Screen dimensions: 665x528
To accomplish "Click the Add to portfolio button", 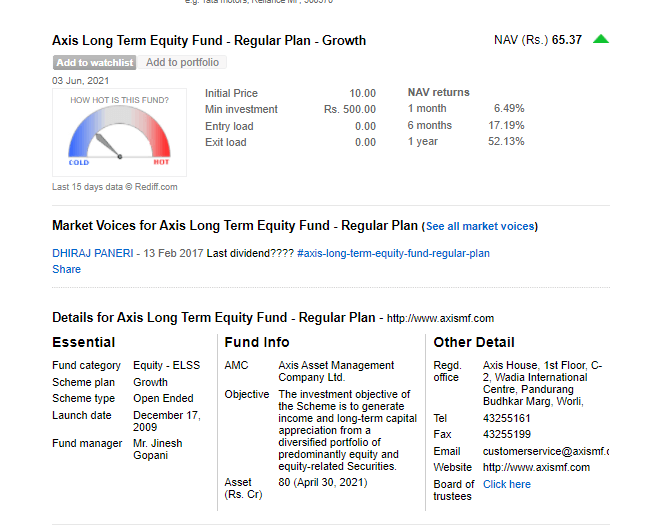I will coord(182,62).
